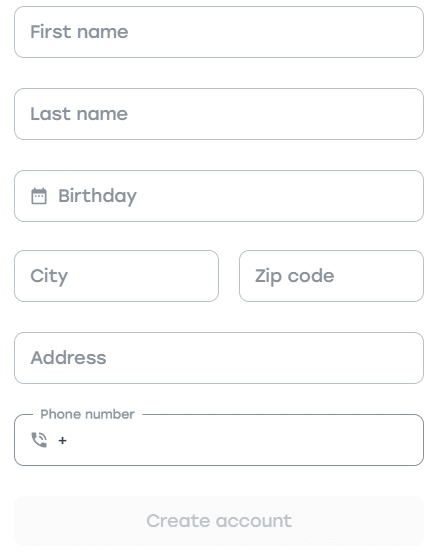Click empty area right of the plus prefix
430x555 pixels.
click(x=244, y=440)
